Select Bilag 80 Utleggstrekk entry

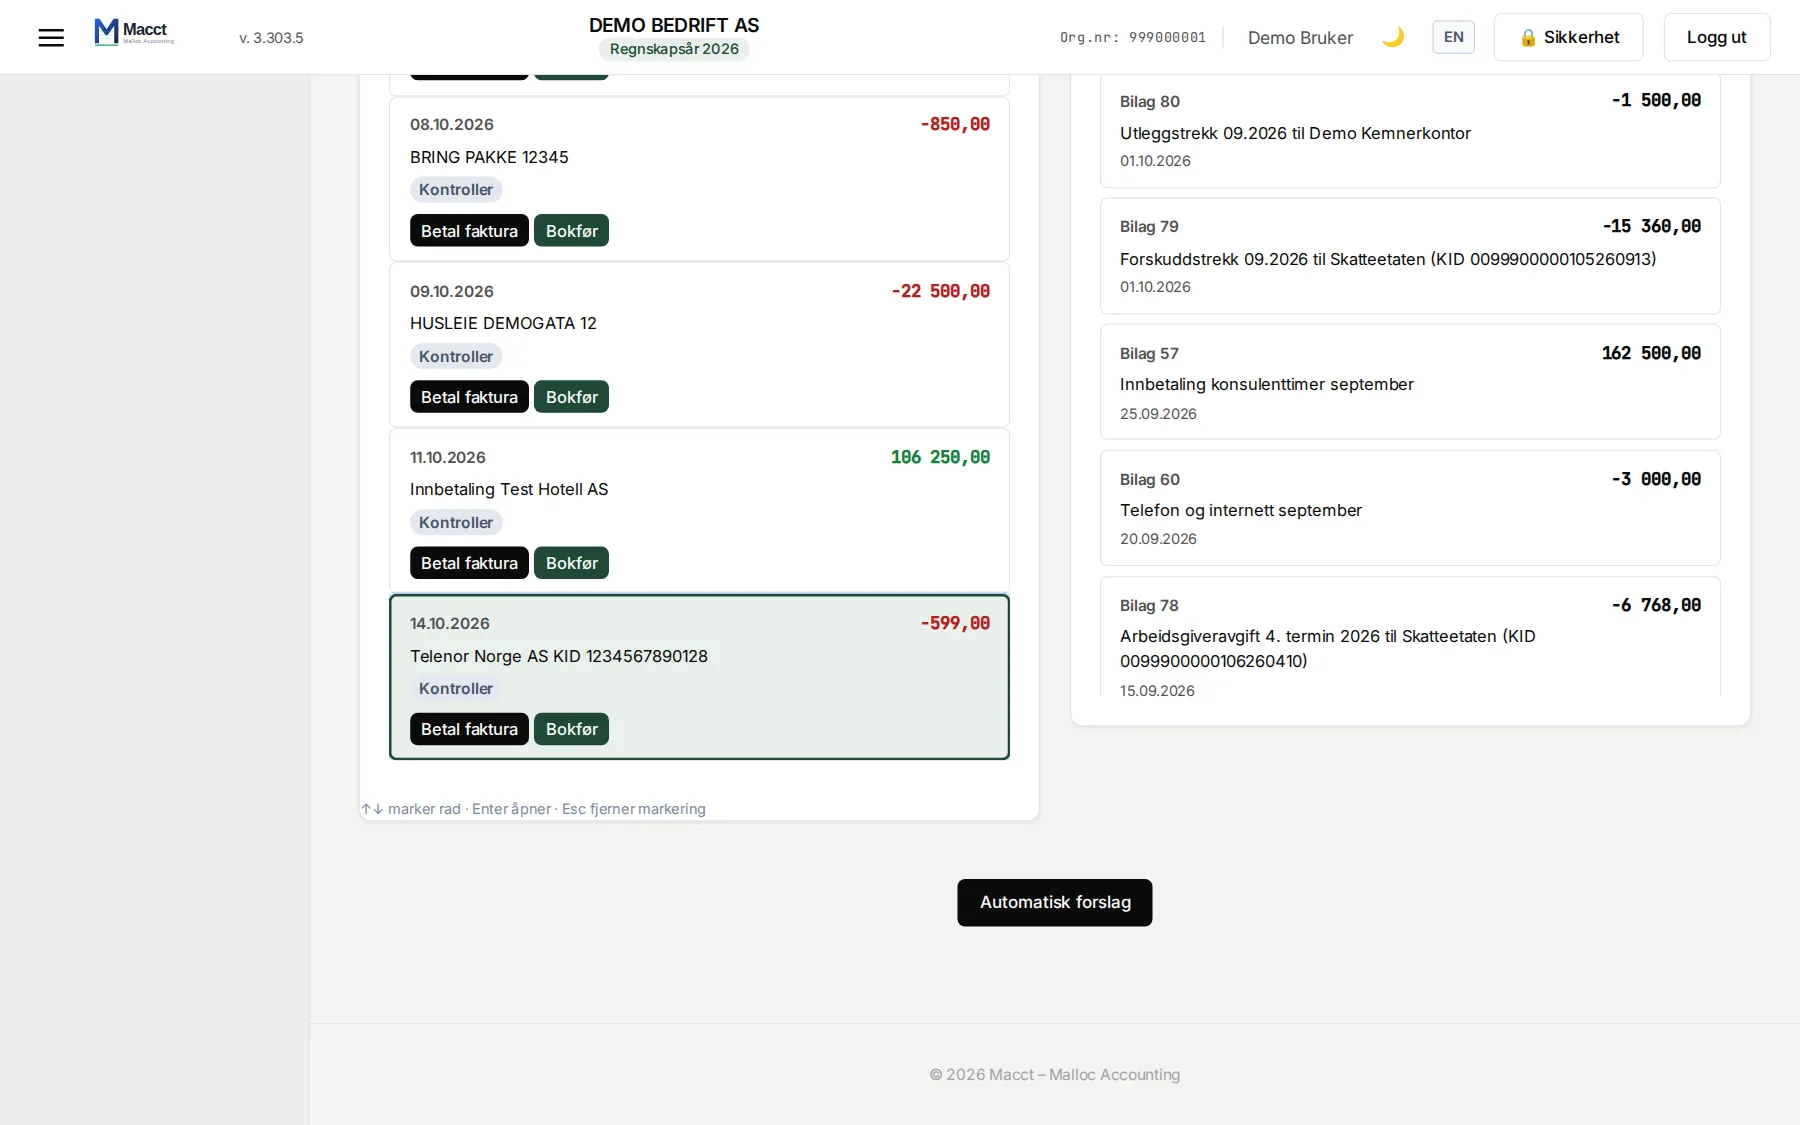coord(1410,130)
